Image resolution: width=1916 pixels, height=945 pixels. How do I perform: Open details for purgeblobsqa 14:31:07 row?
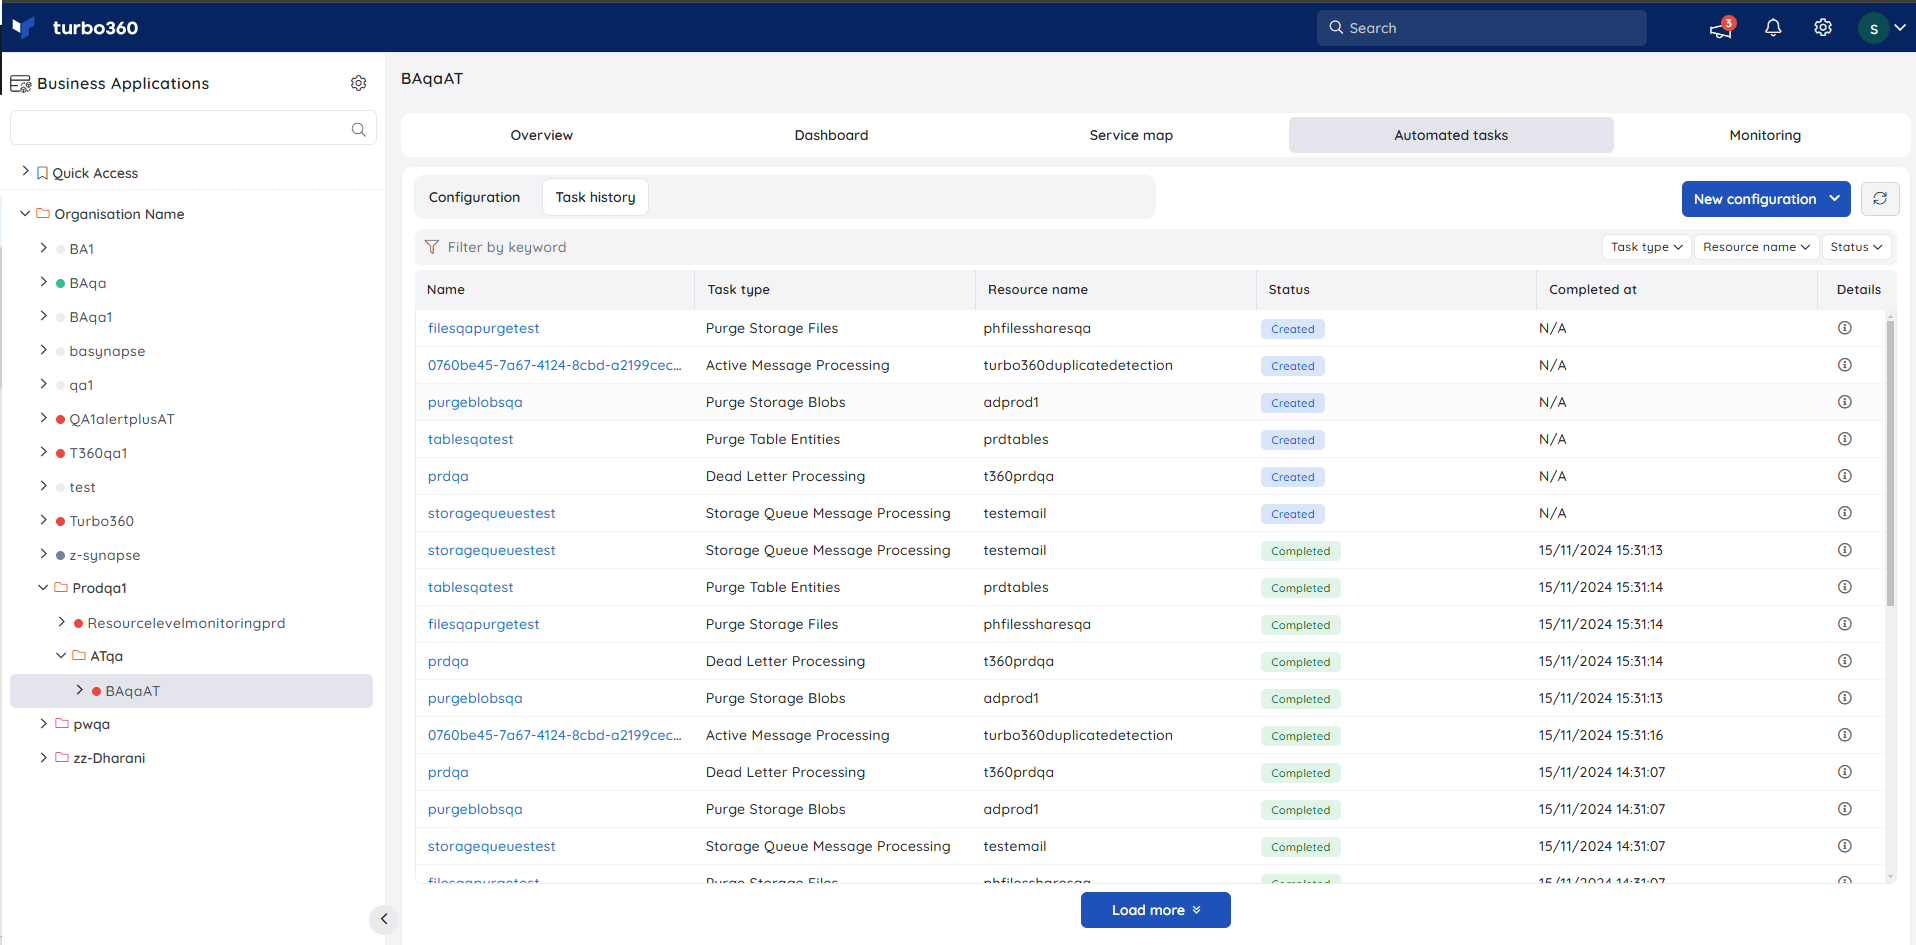coord(1845,809)
